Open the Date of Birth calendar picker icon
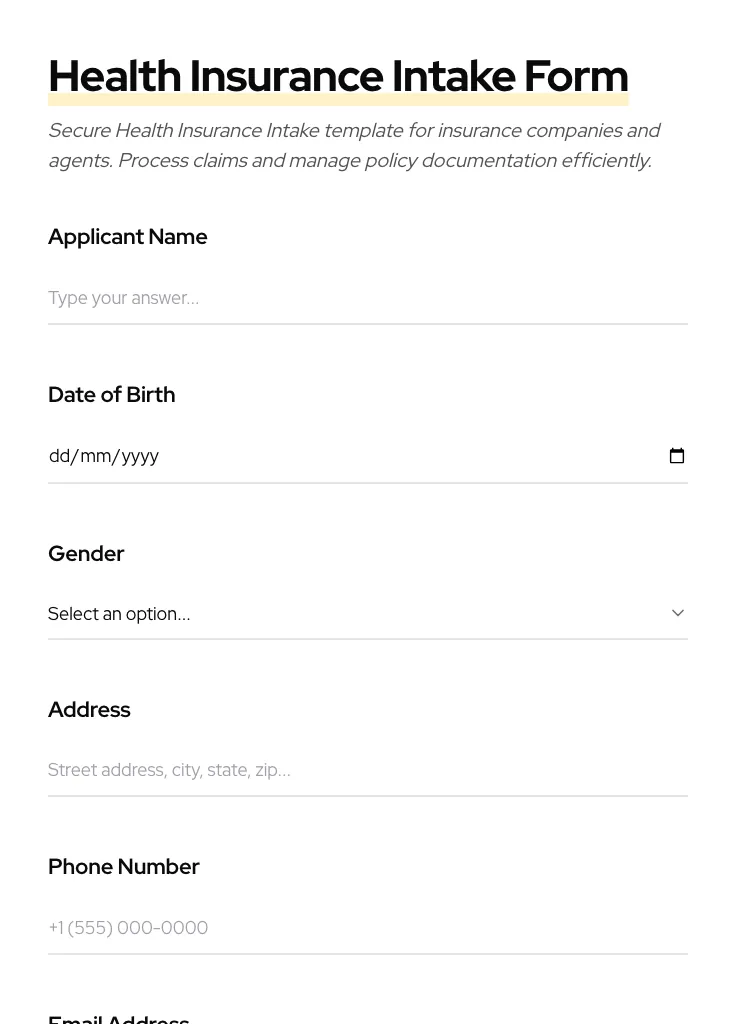736x1024 pixels. pos(677,456)
